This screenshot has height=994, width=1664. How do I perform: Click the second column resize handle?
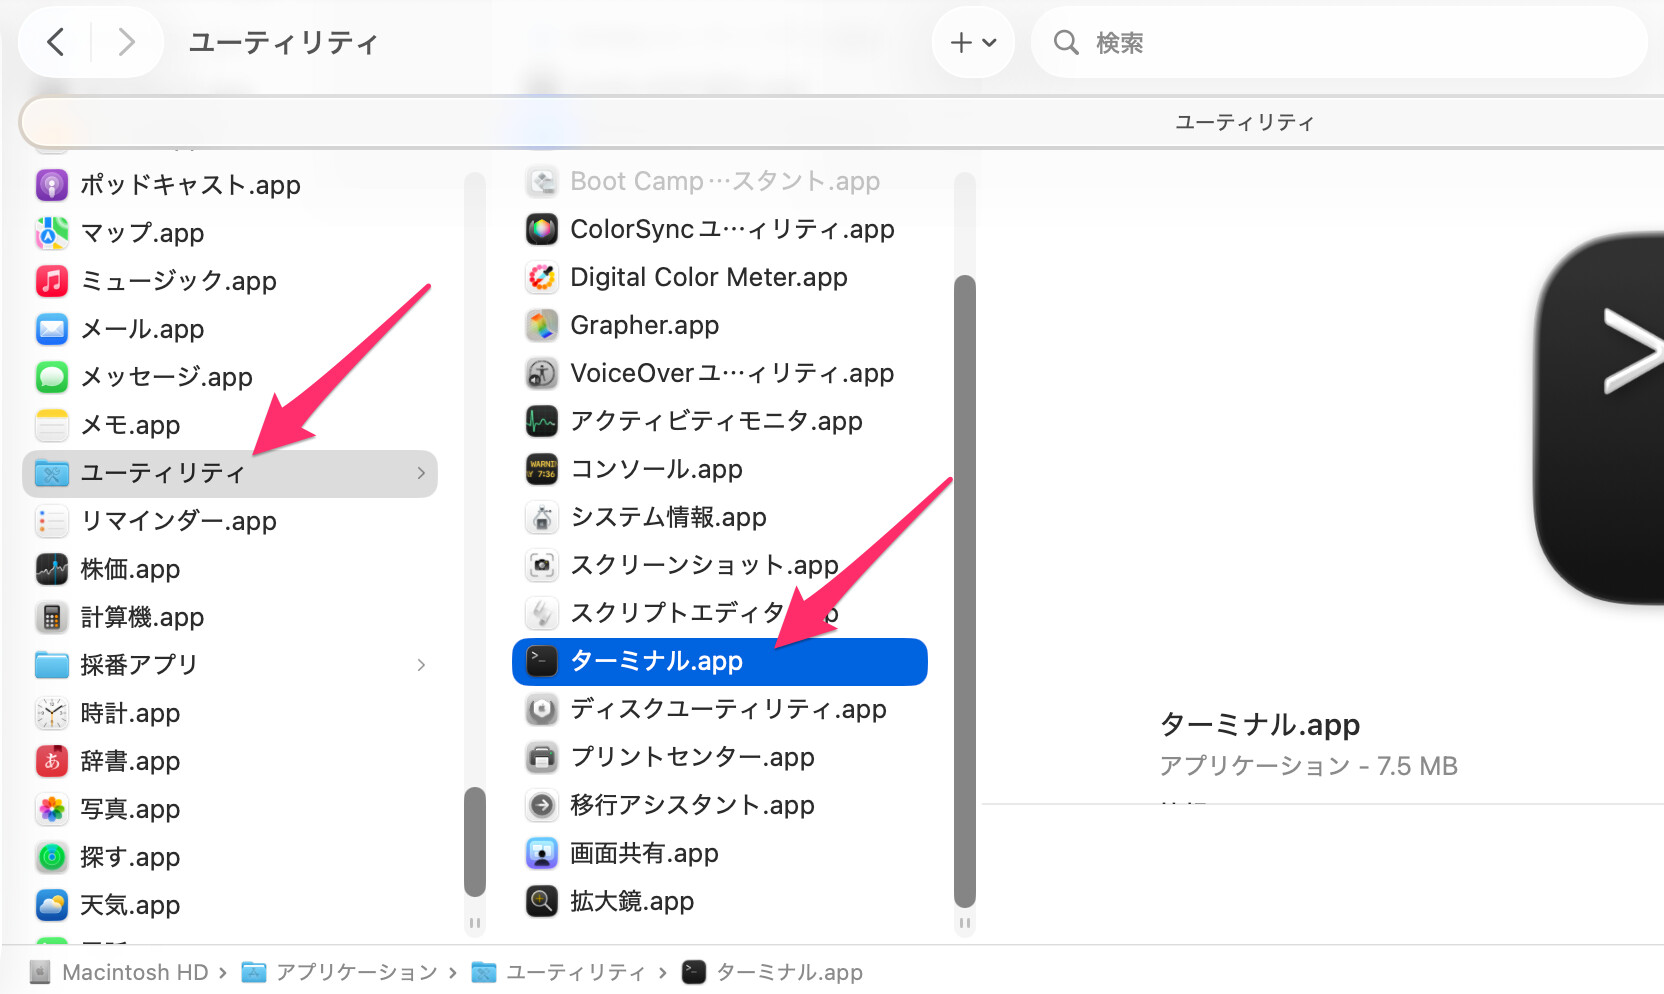point(965,923)
